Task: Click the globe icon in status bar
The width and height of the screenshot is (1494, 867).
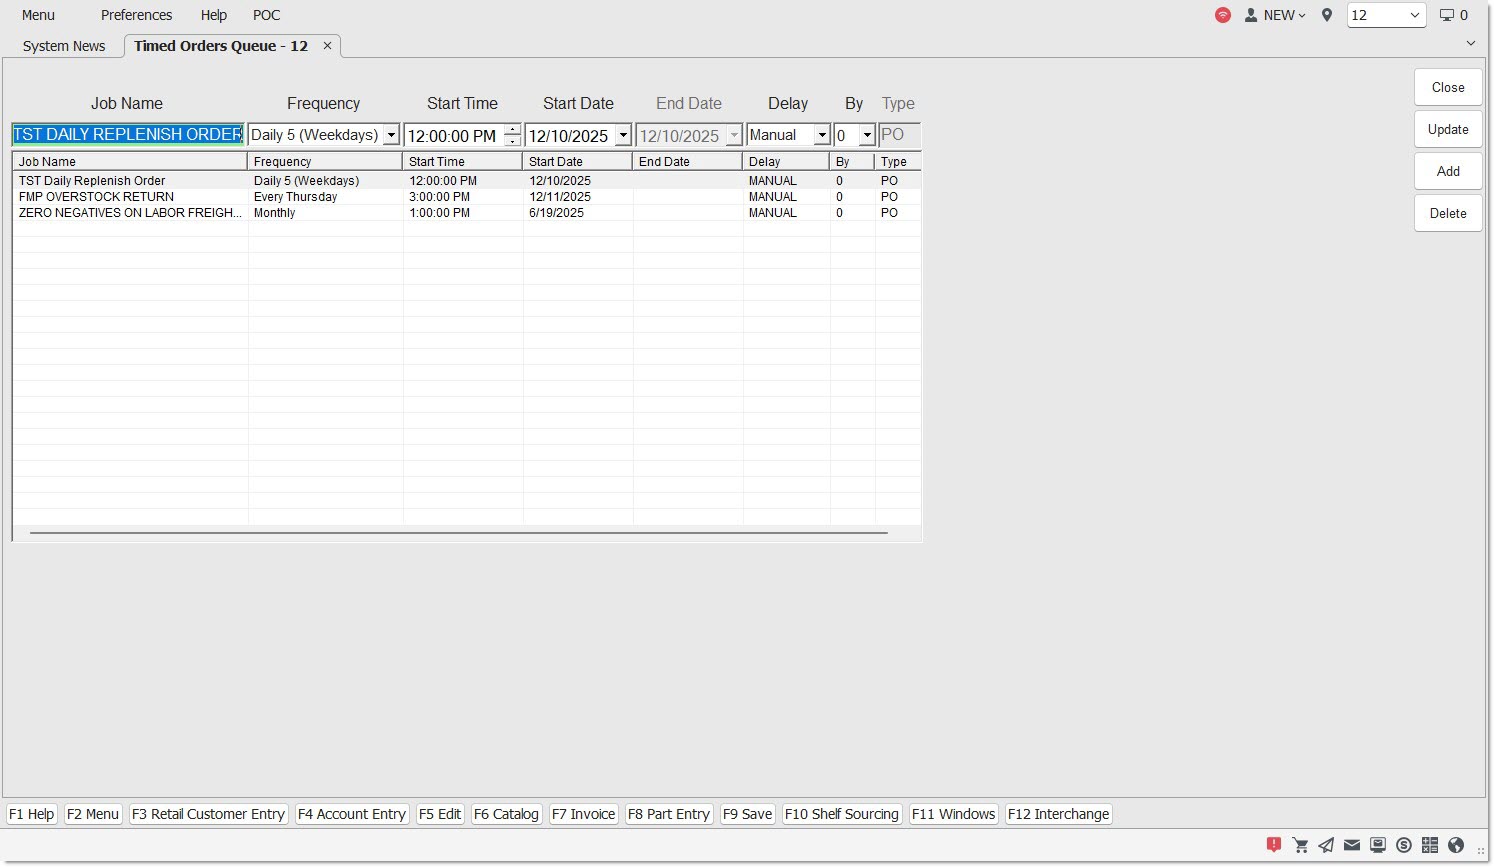Action: (1456, 845)
